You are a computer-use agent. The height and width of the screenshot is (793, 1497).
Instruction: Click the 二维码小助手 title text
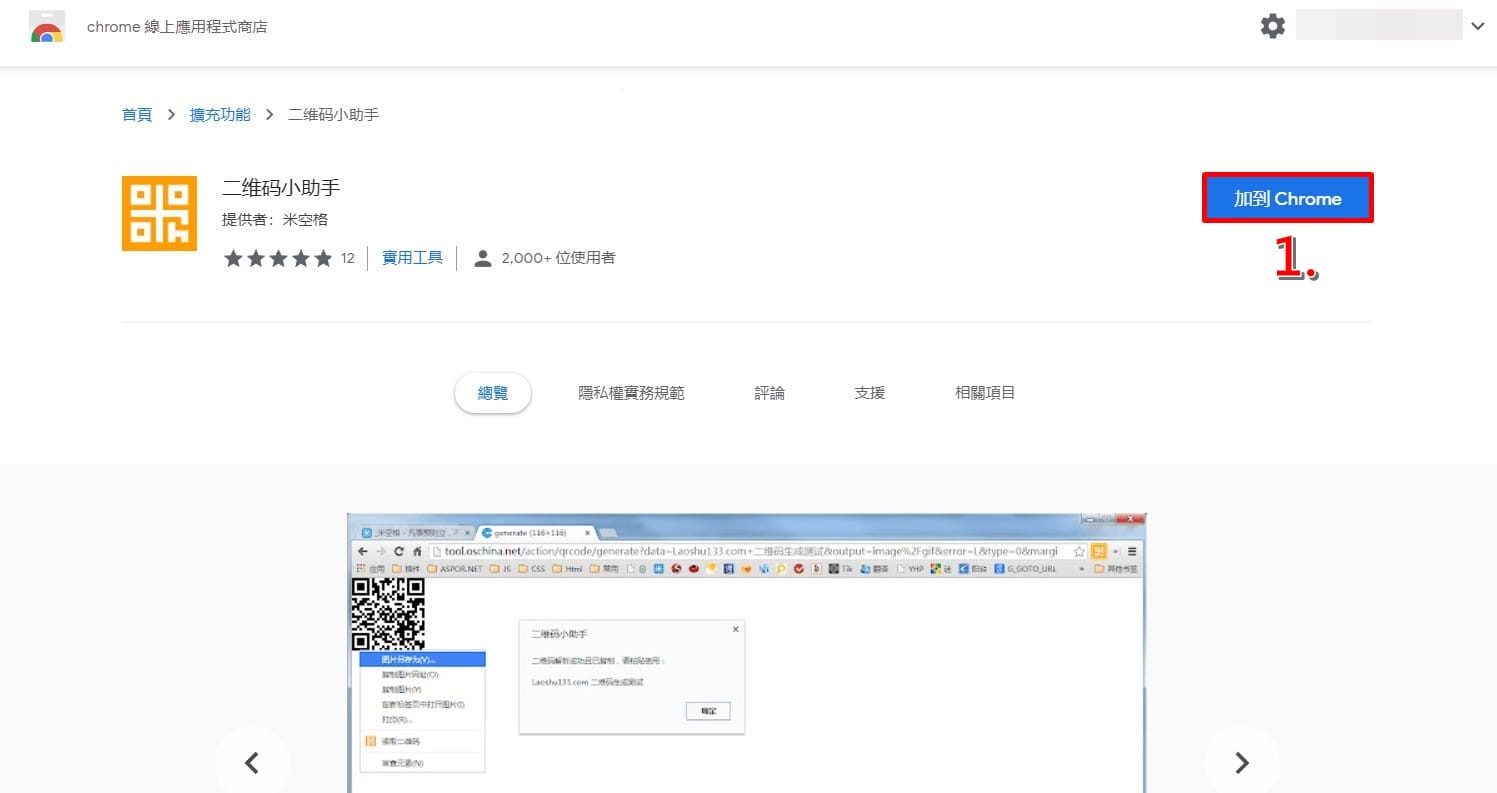[x=282, y=189]
